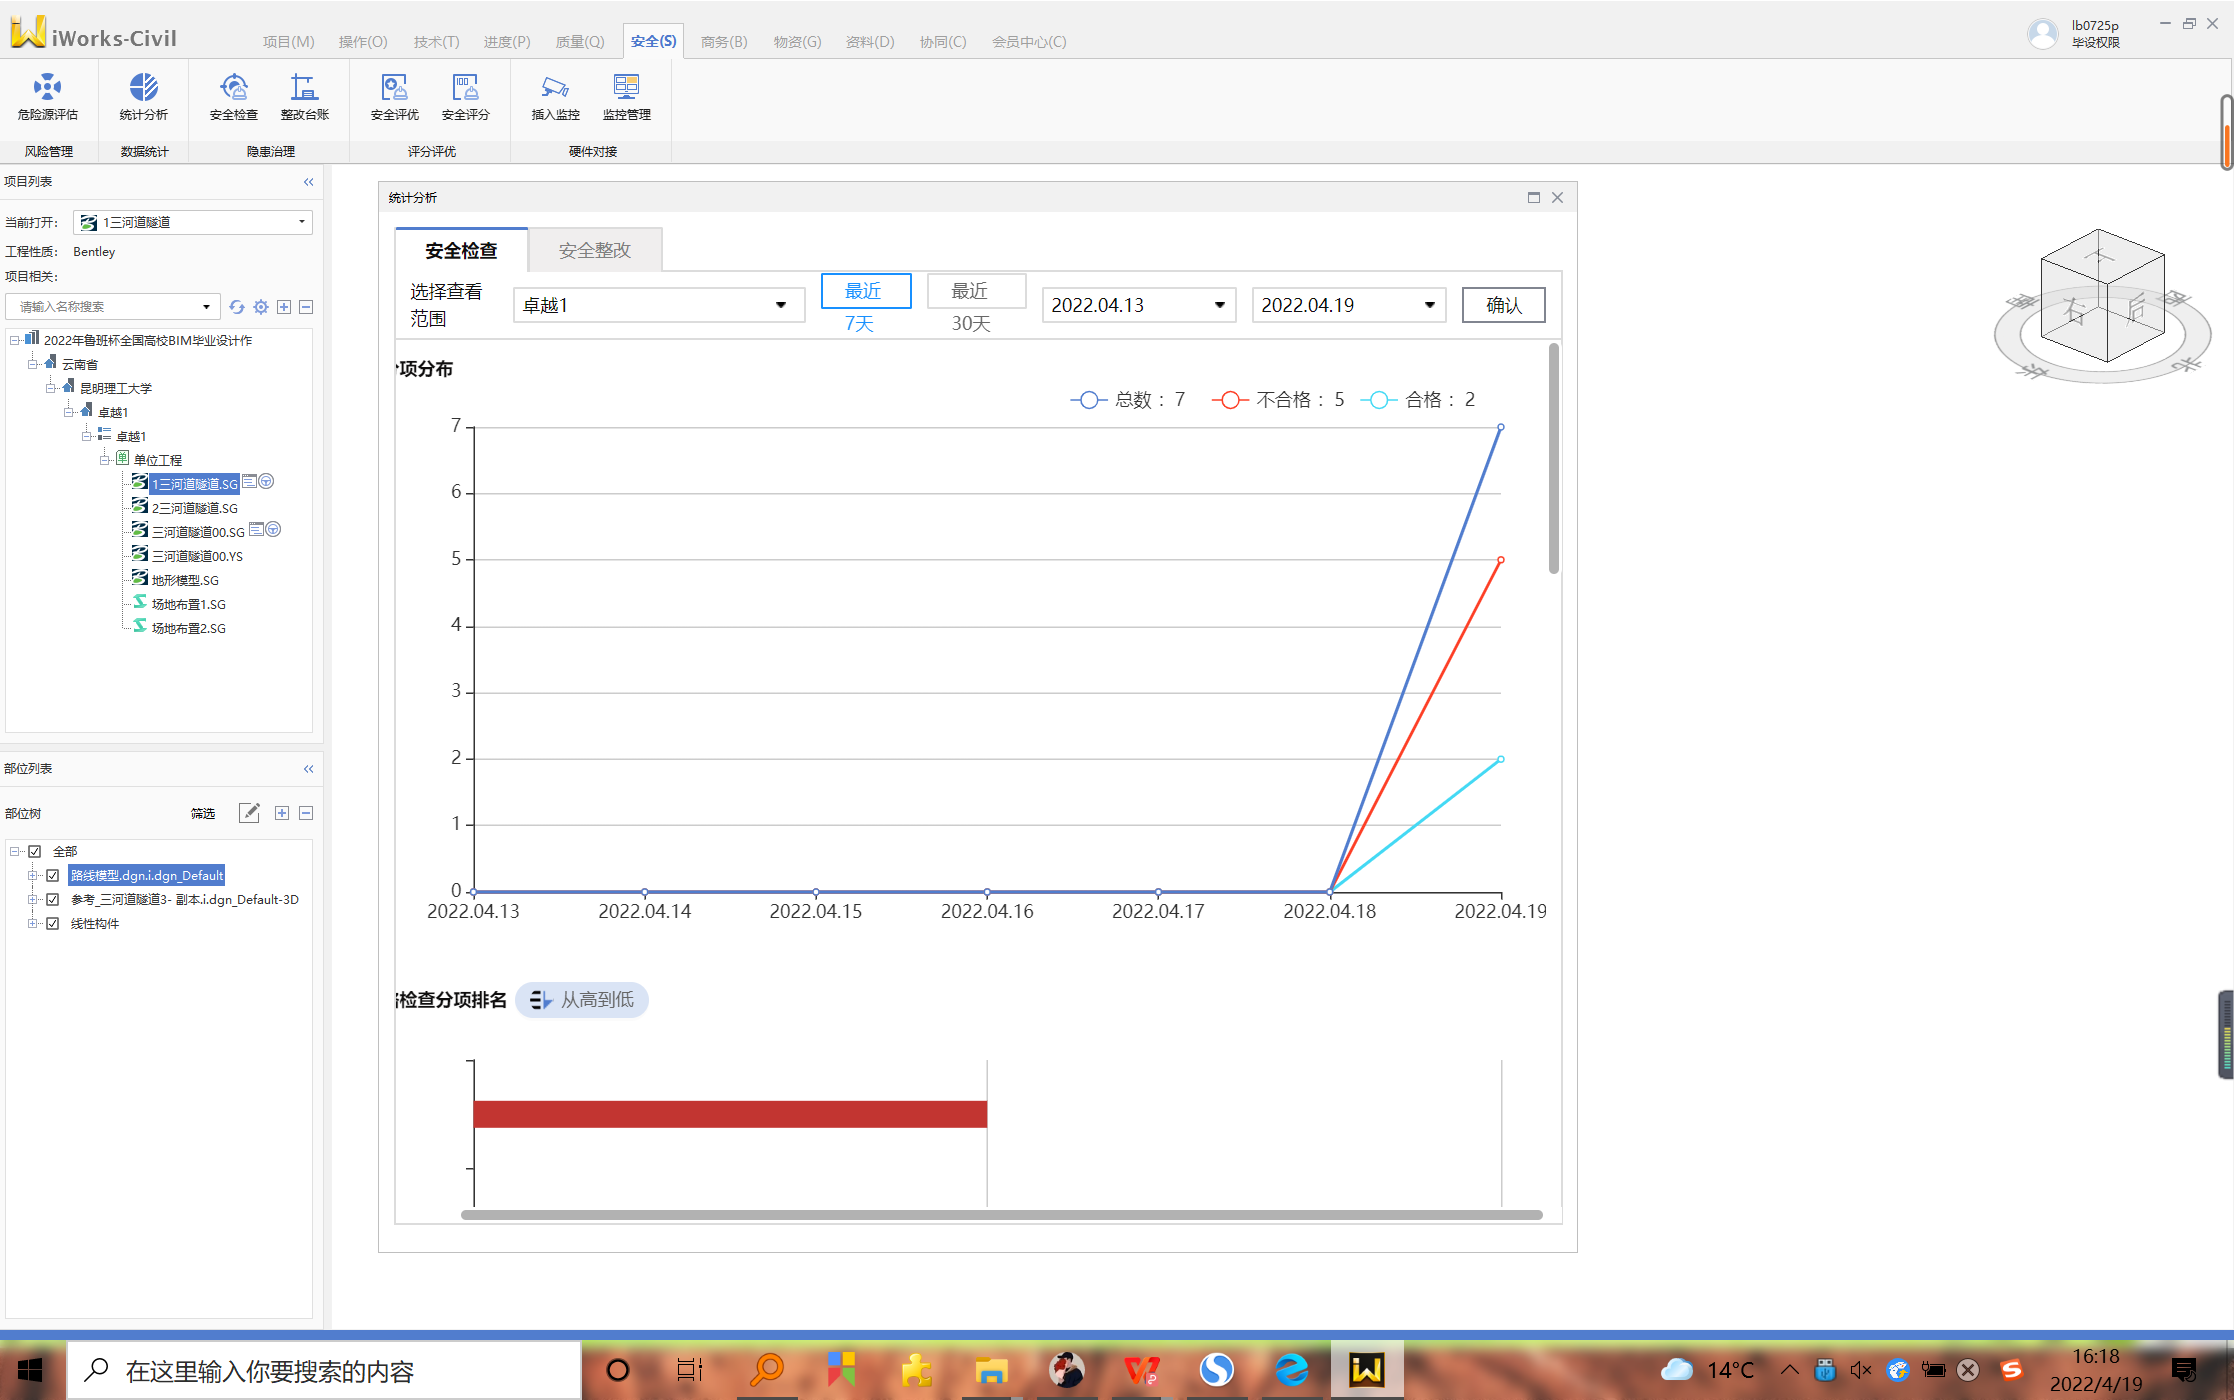Collapse the 项目列表 panel

pos(308,182)
